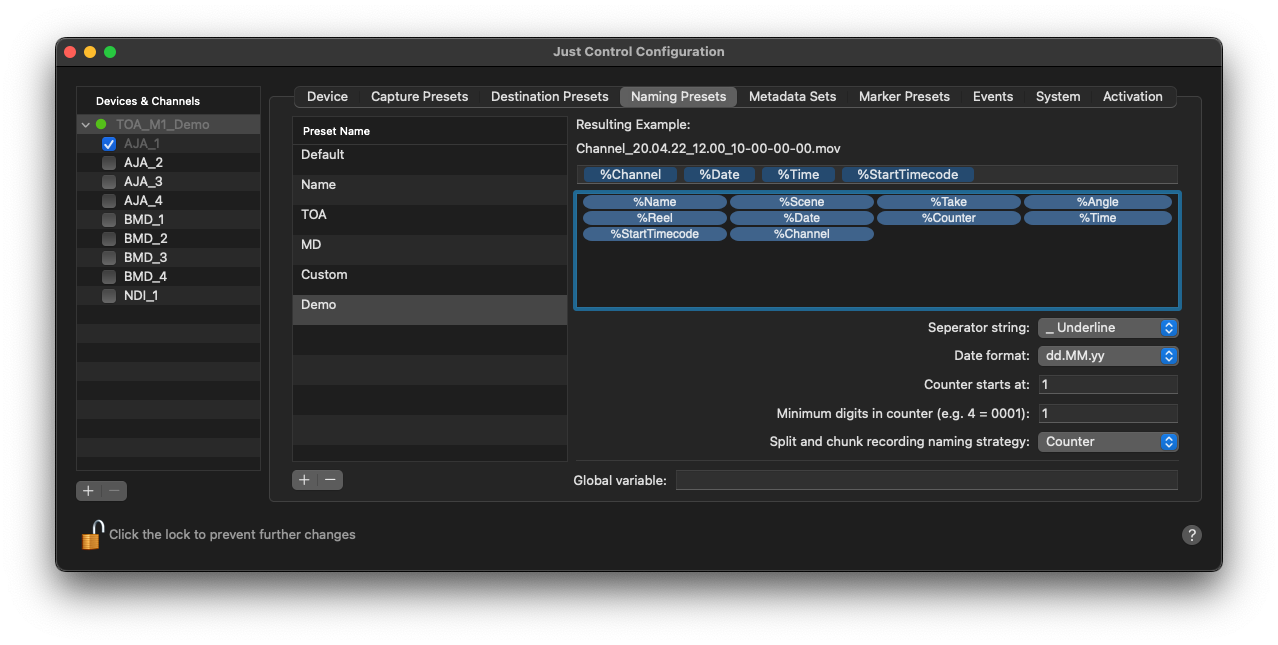Remove device with the minus button under Devices & Channels

tap(115, 491)
